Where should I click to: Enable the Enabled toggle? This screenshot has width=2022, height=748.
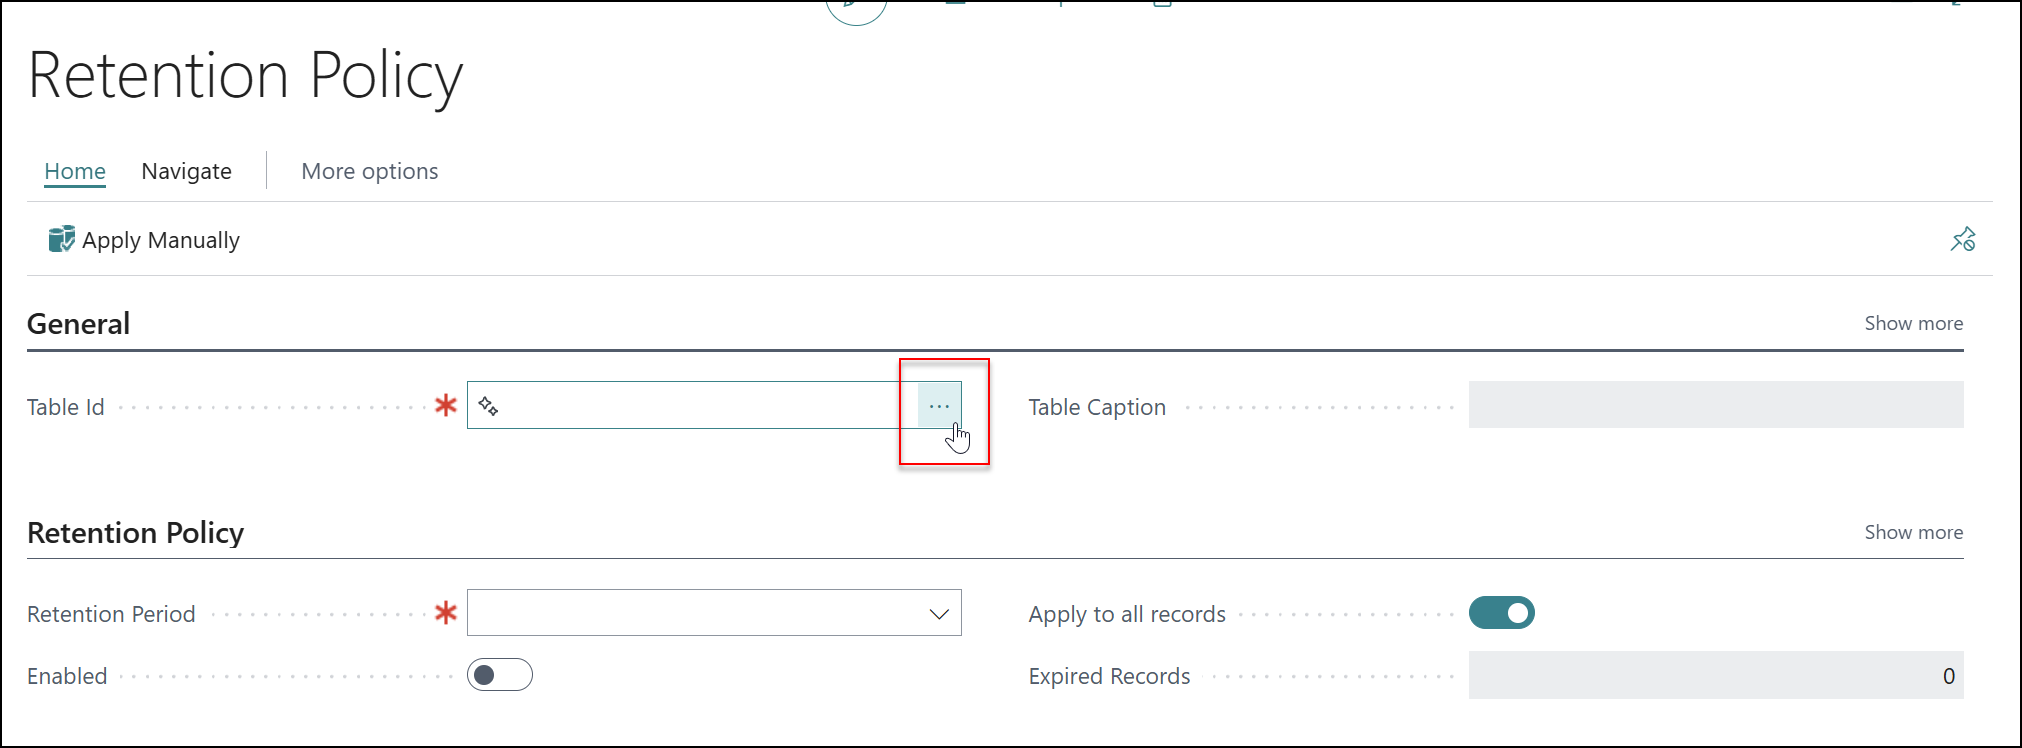500,674
